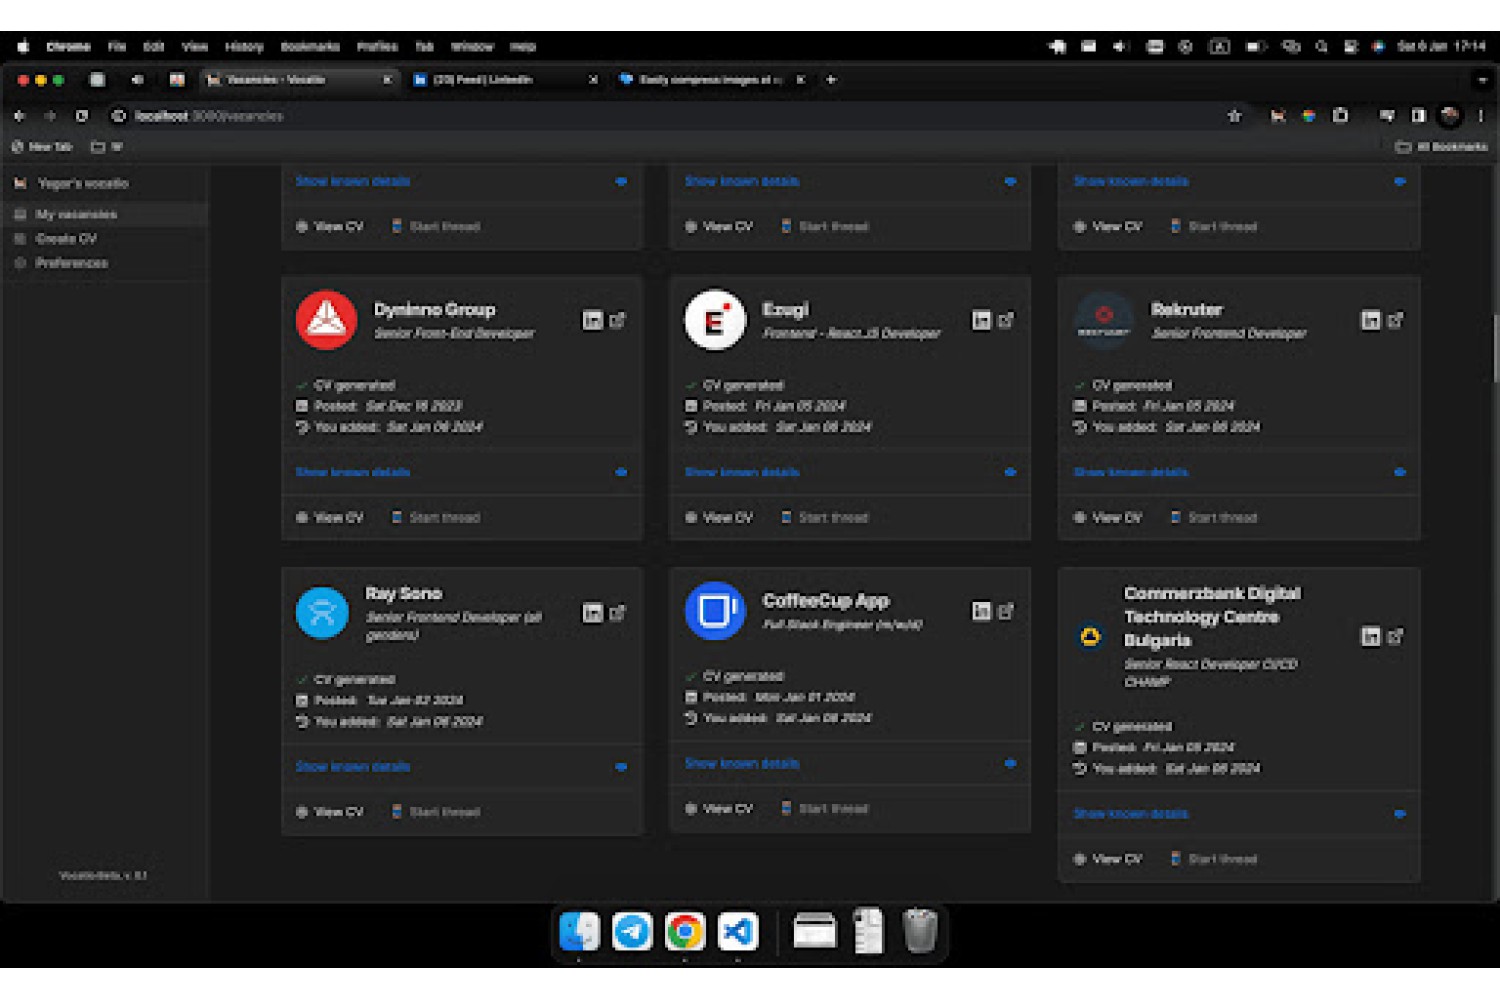
Task: Expand known details on CoffeeCup App card
Action: 742,764
